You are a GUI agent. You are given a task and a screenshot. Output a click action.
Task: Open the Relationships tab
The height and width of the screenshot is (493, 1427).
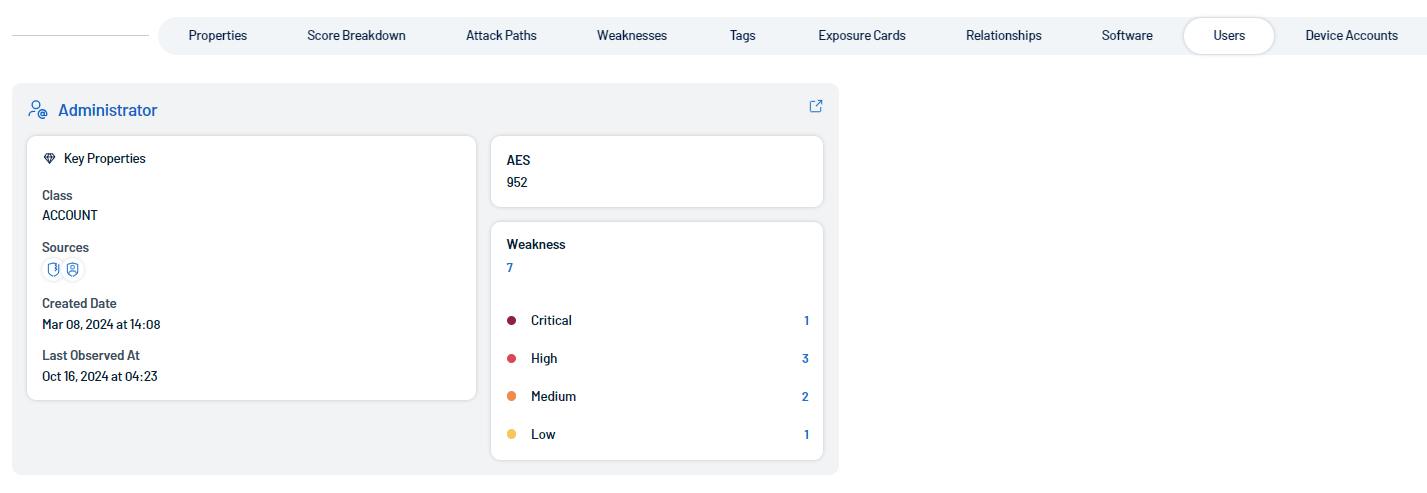tap(1004, 35)
